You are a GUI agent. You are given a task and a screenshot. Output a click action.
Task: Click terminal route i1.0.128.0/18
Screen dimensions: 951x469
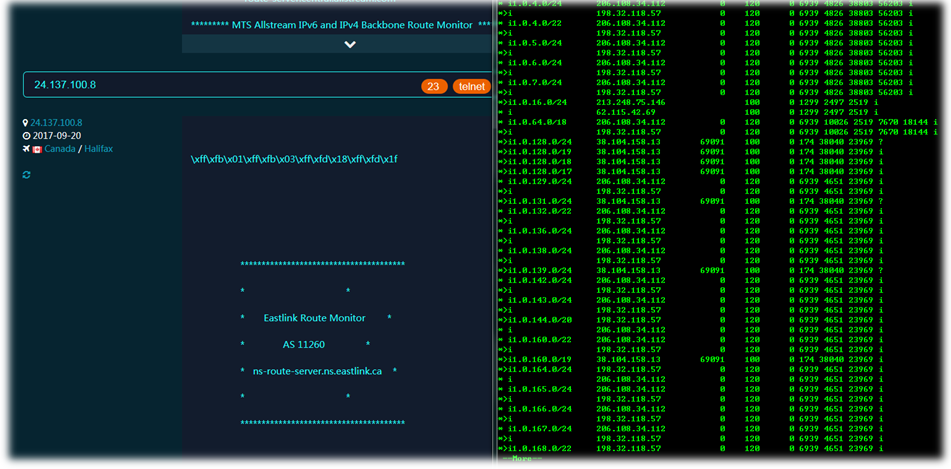pyautogui.click(x=539, y=162)
